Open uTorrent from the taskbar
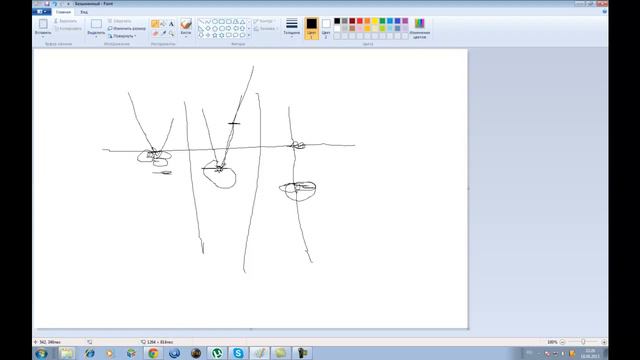The image size is (640, 360). [217, 353]
